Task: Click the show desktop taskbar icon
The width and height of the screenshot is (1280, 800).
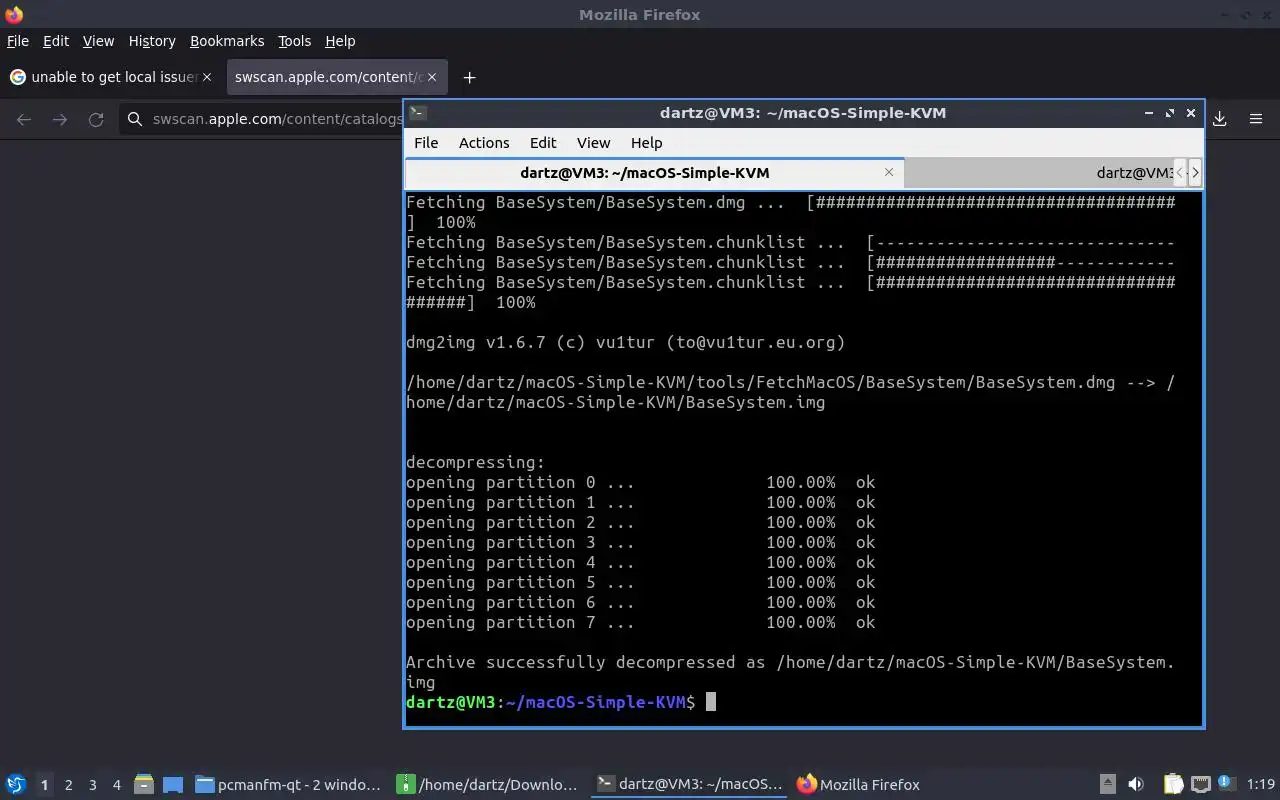Action: tap(172, 785)
